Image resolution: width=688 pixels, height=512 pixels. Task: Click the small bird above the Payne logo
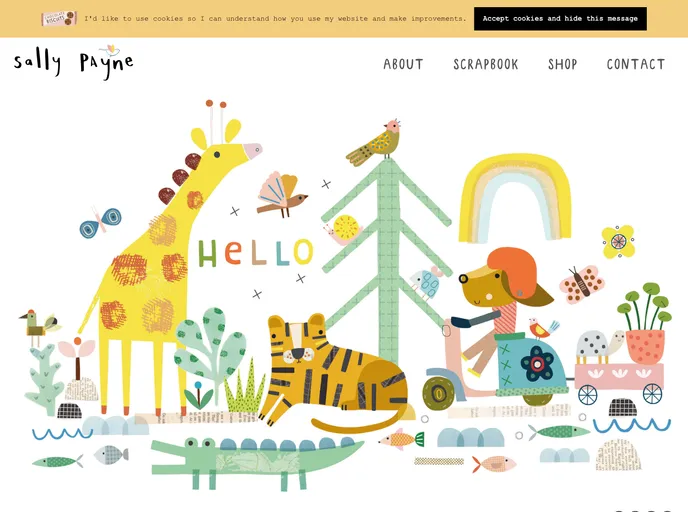click(x=111, y=49)
